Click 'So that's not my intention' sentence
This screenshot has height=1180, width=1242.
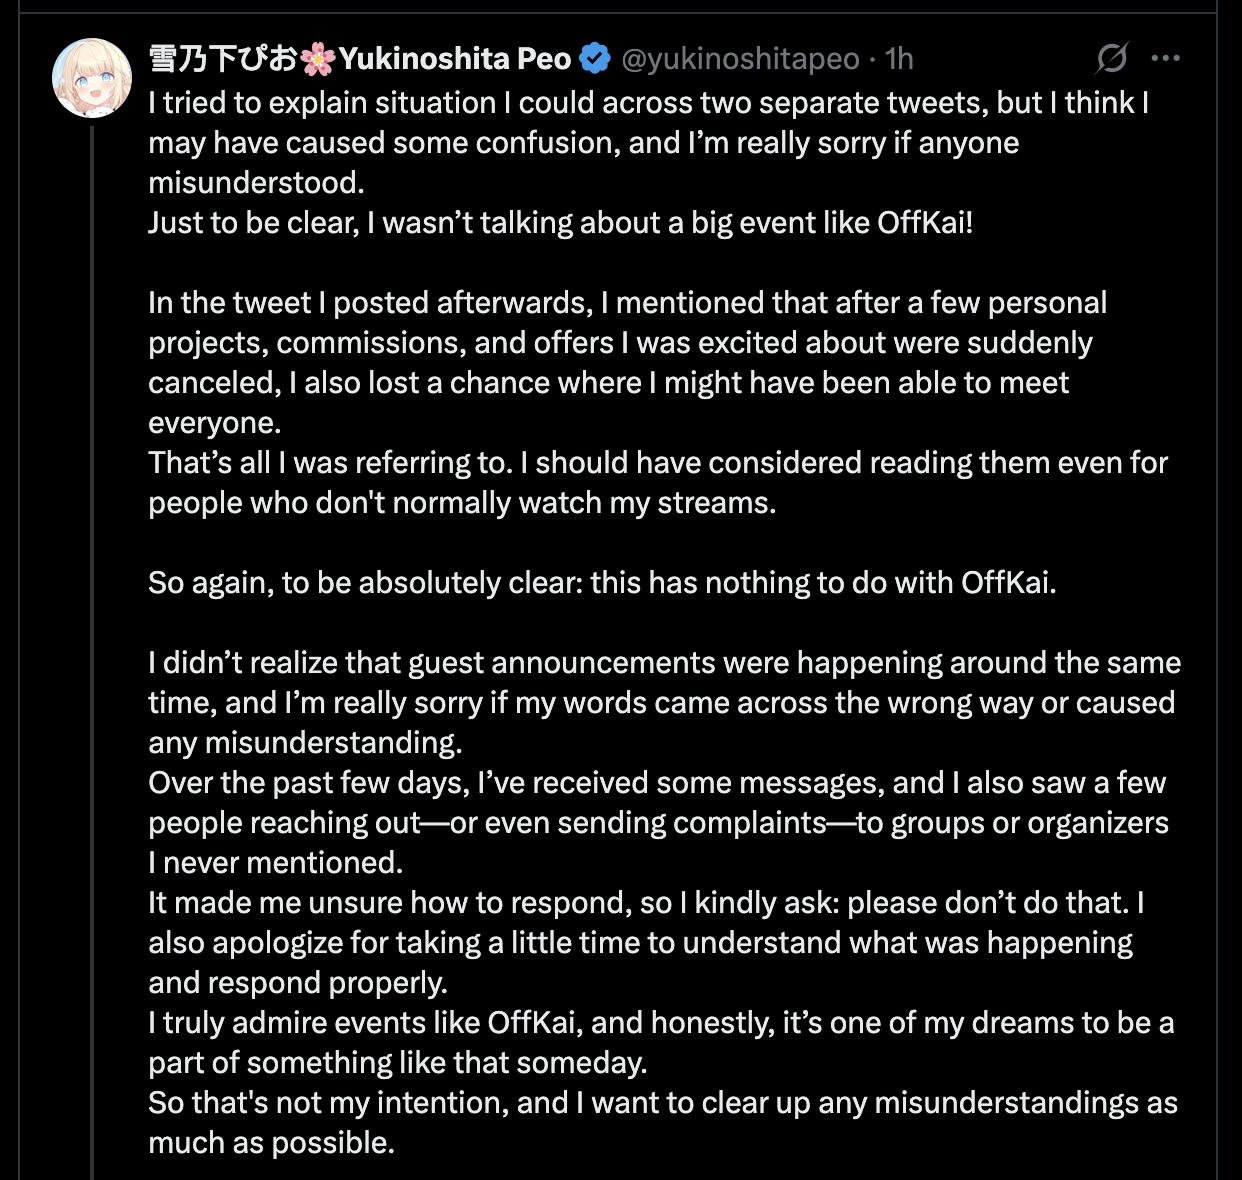(663, 1122)
